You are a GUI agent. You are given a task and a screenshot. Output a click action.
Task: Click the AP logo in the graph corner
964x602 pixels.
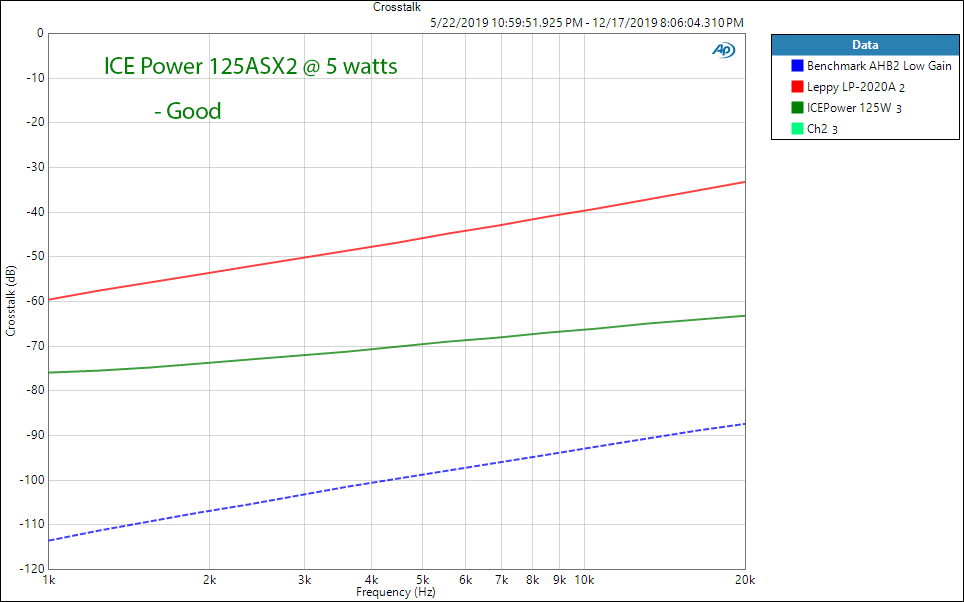click(x=724, y=50)
